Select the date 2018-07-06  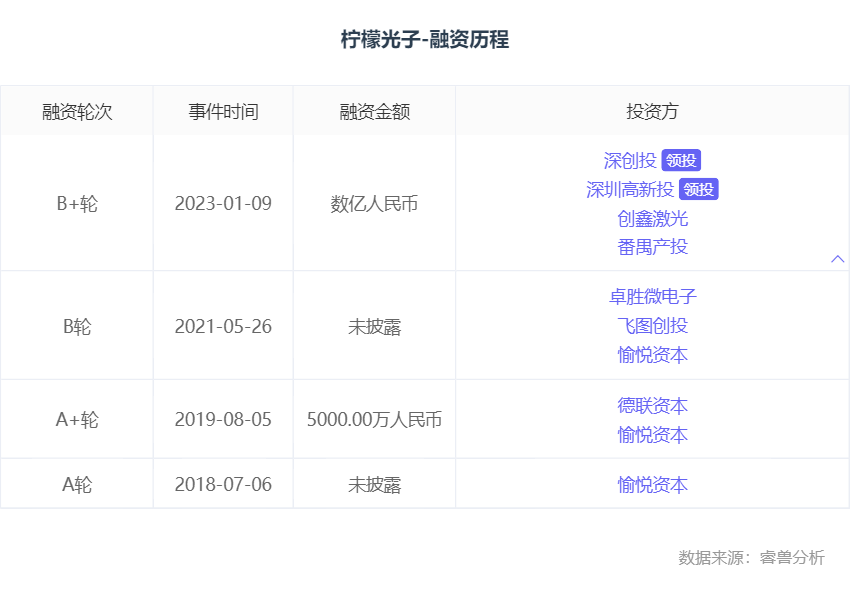pyautogui.click(x=223, y=485)
